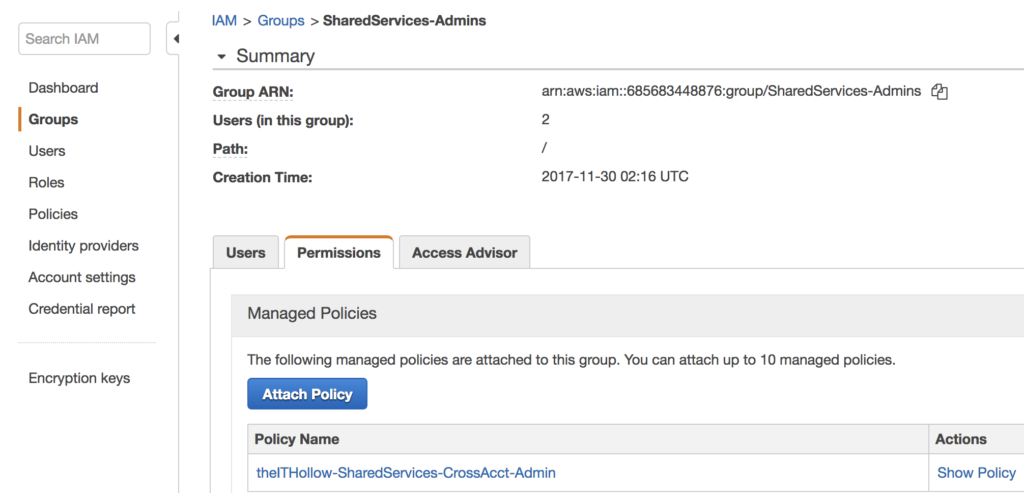Go to Users in the sidebar

coord(47,151)
